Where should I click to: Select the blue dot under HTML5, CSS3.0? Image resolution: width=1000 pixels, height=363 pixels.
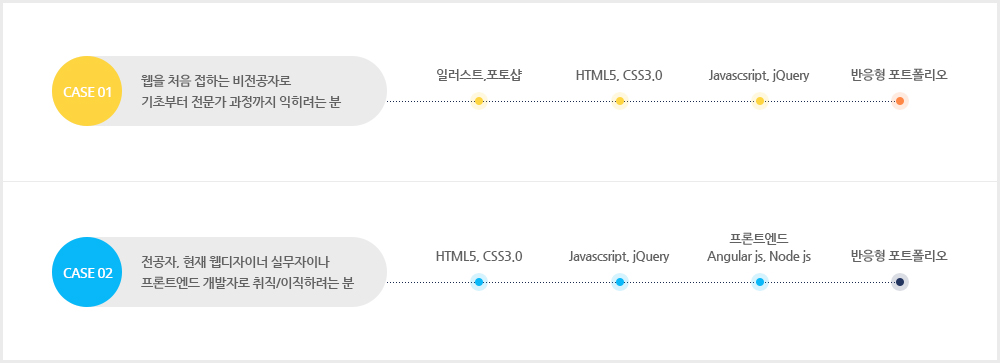479,282
